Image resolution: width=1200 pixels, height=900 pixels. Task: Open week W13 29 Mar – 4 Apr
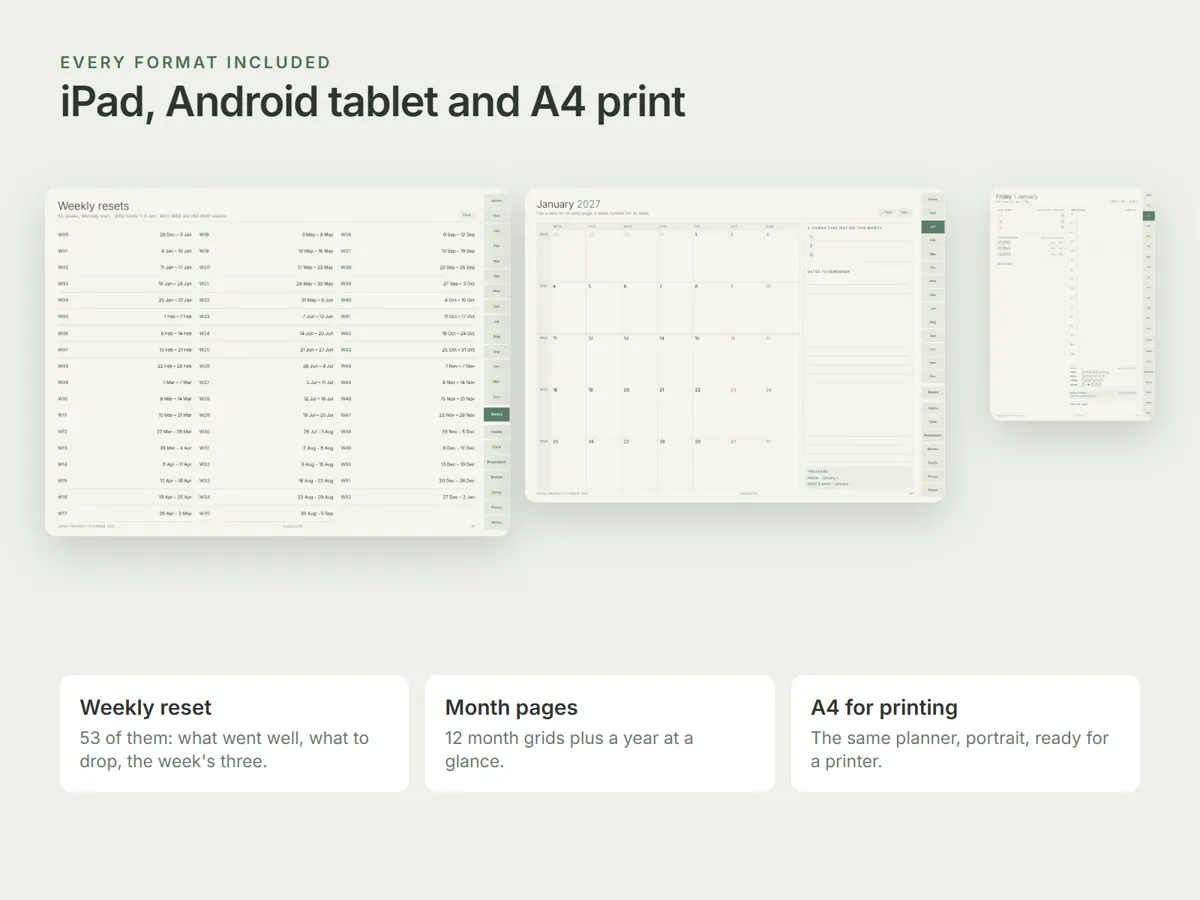[124, 448]
